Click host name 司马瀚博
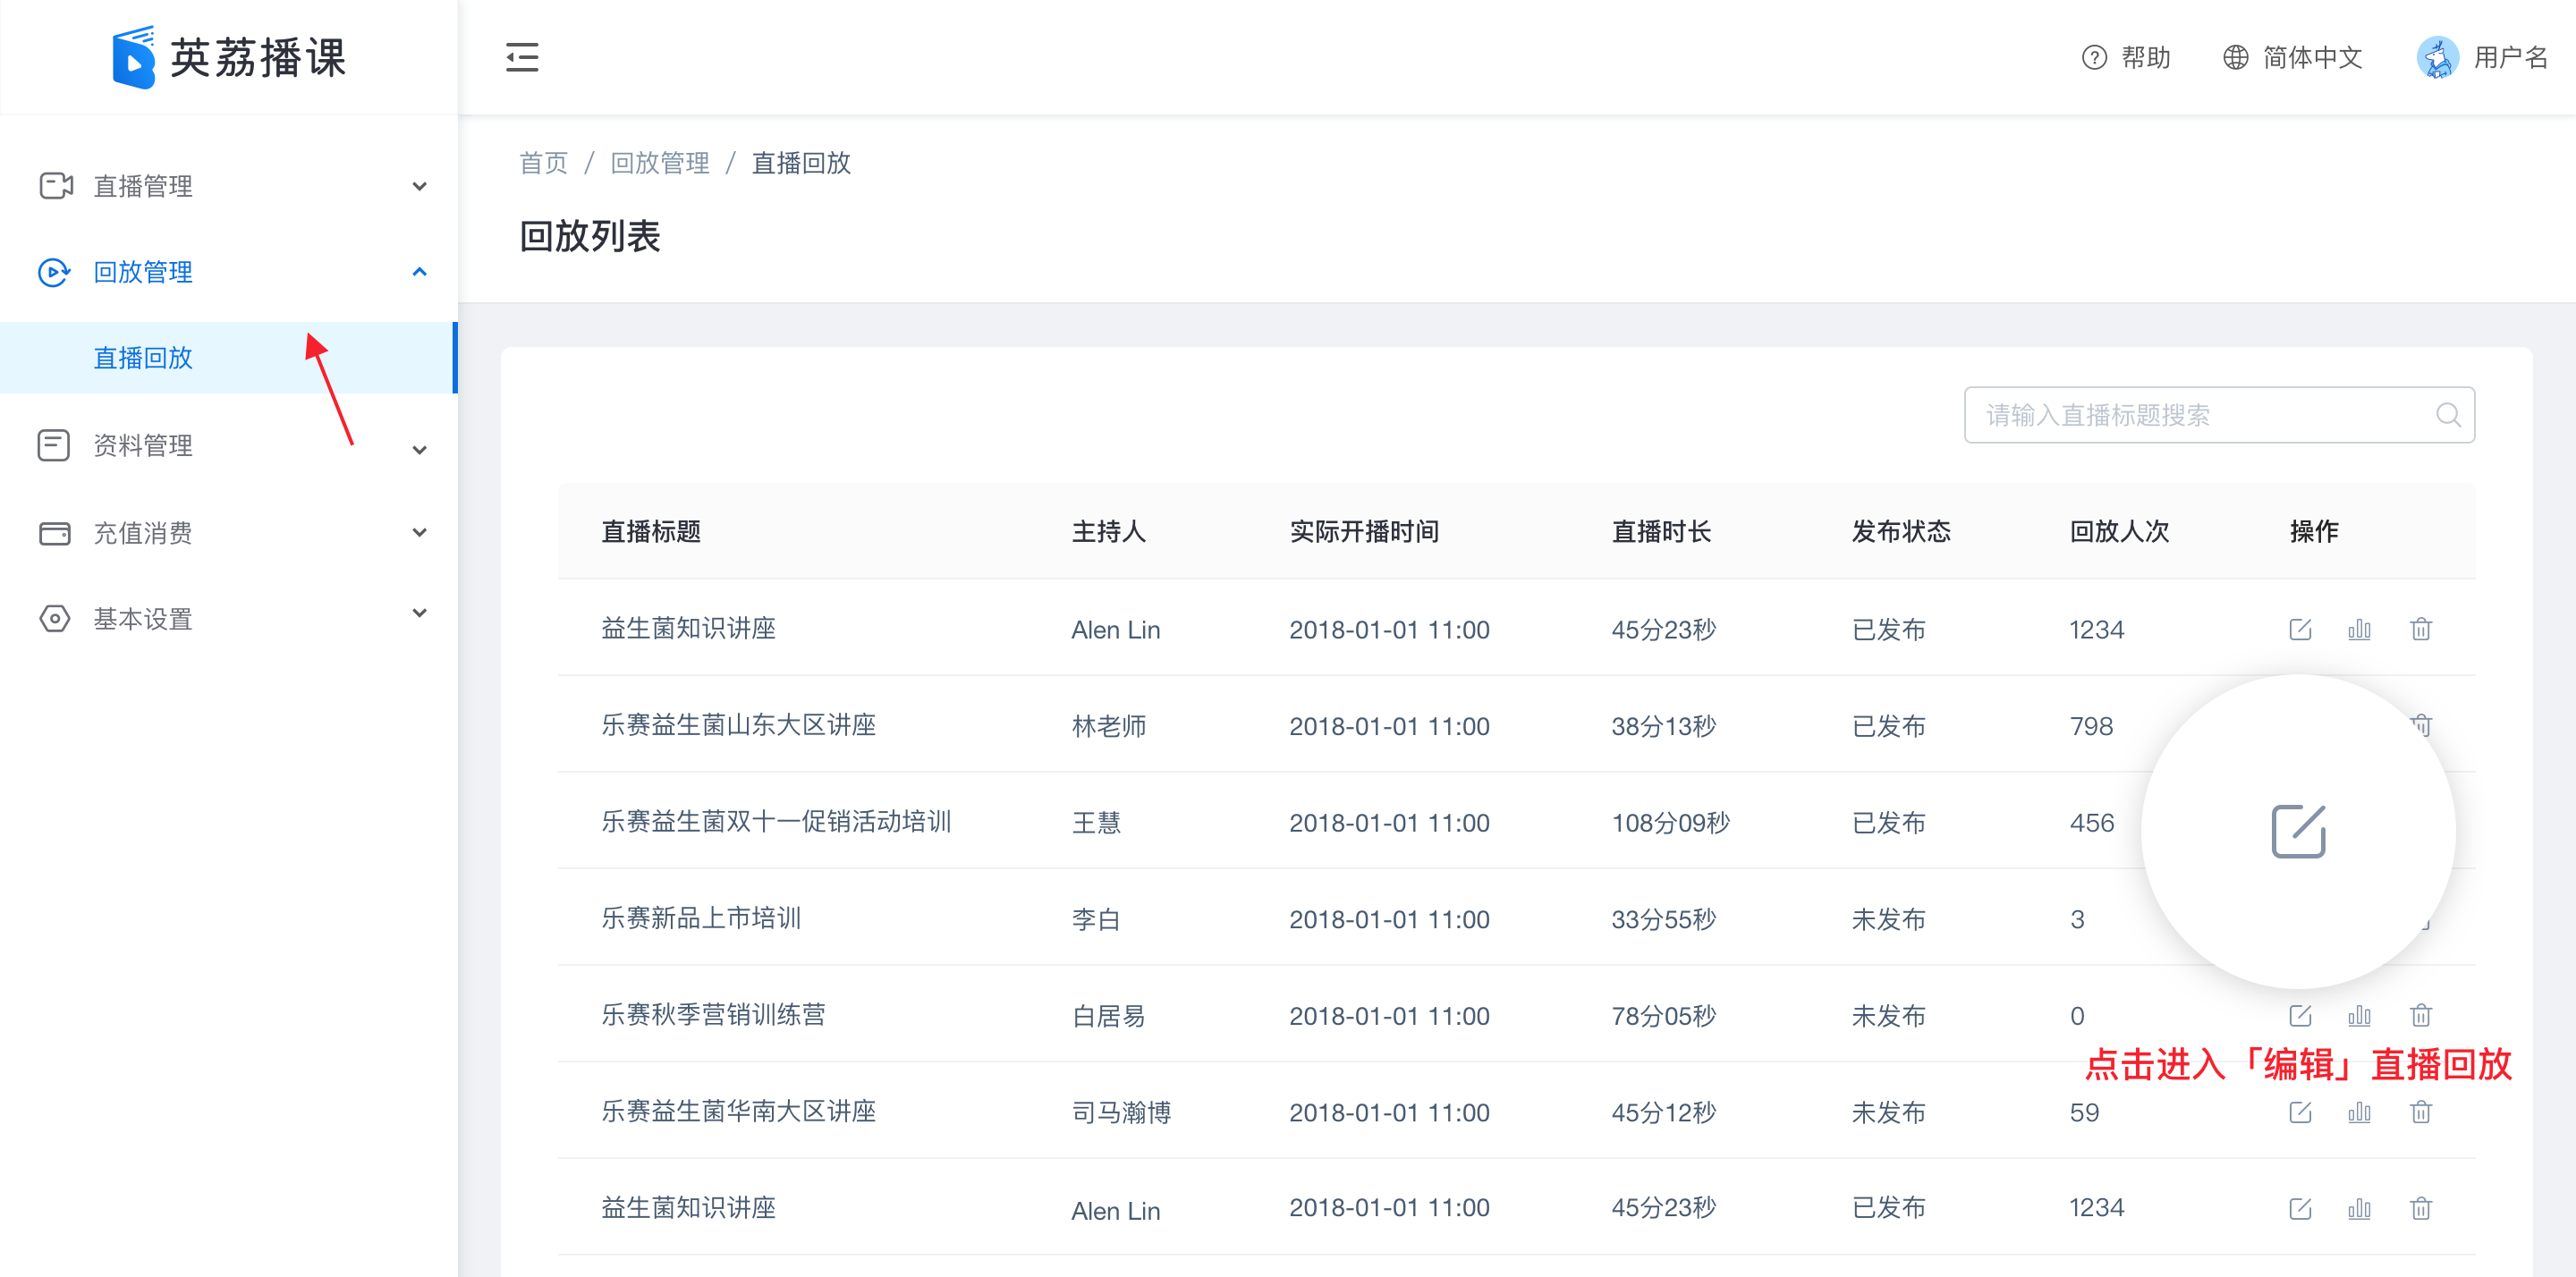Image resolution: width=2576 pixels, height=1277 pixels. point(1121,1112)
